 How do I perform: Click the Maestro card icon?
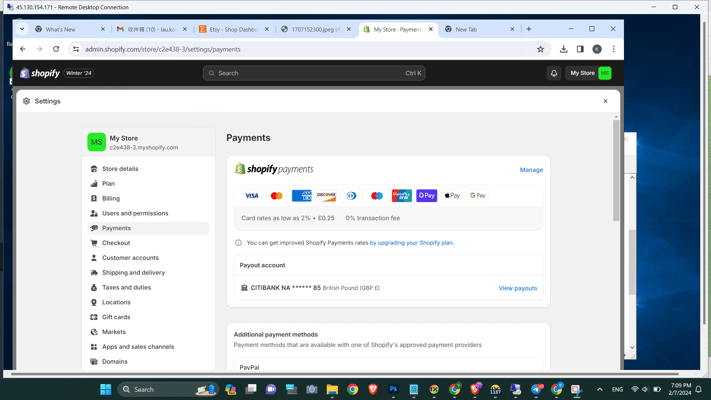(377, 196)
